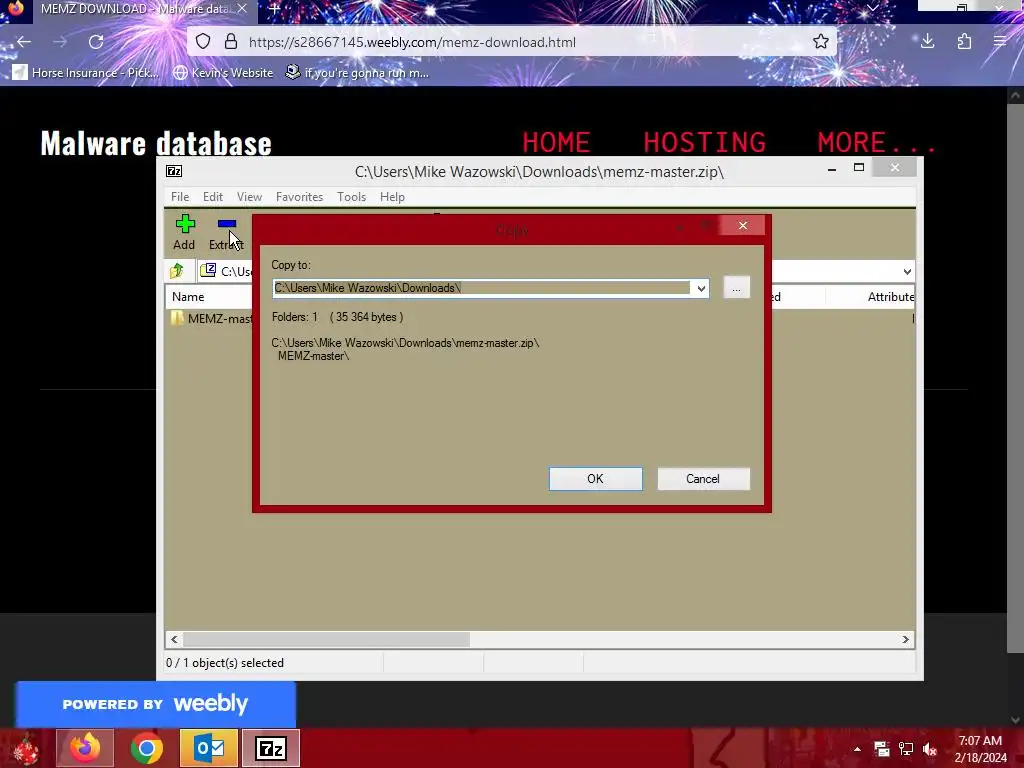1024x768 pixels.
Task: Click the Firefox forward arrow
Action: click(x=60, y=42)
